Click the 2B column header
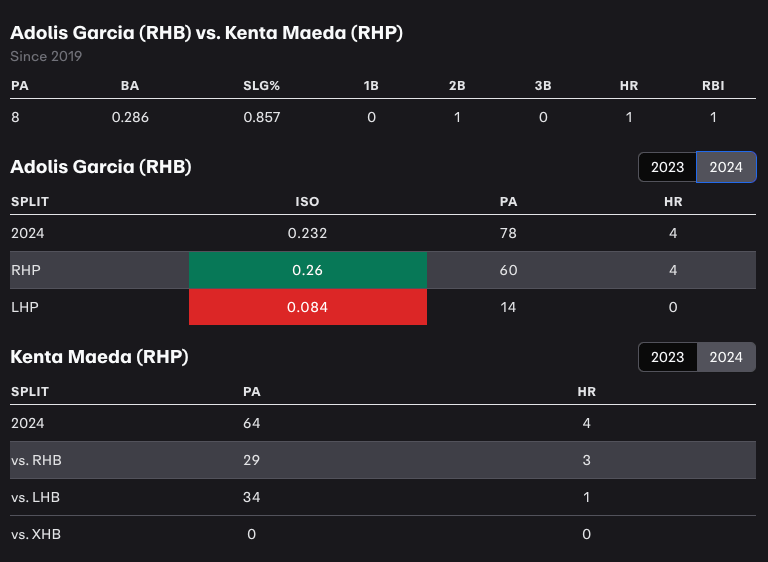Image resolution: width=768 pixels, height=562 pixels. tap(457, 86)
